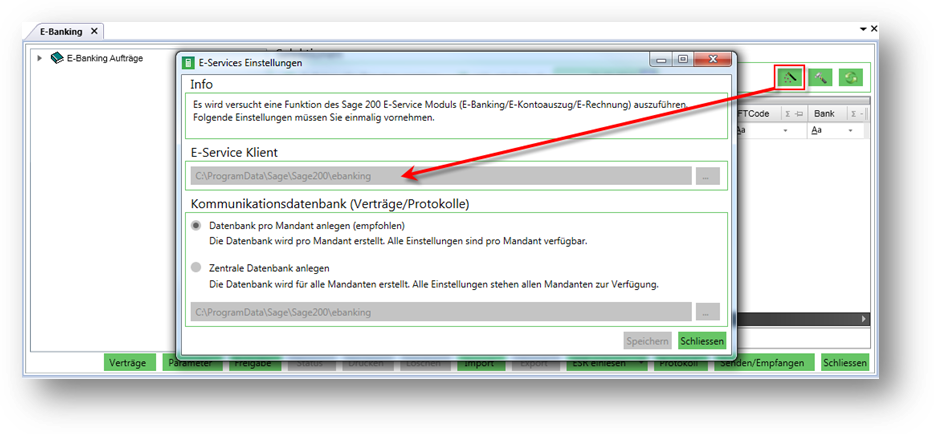Maximize the E-Services Einstellungen dialog
This screenshot has width=934, height=434.
point(683,60)
